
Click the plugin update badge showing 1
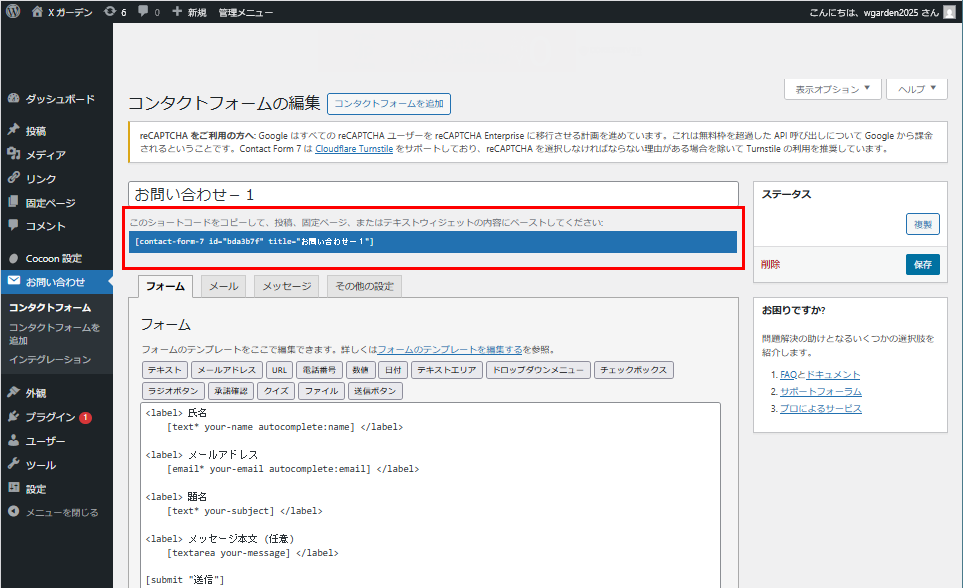(x=85, y=417)
